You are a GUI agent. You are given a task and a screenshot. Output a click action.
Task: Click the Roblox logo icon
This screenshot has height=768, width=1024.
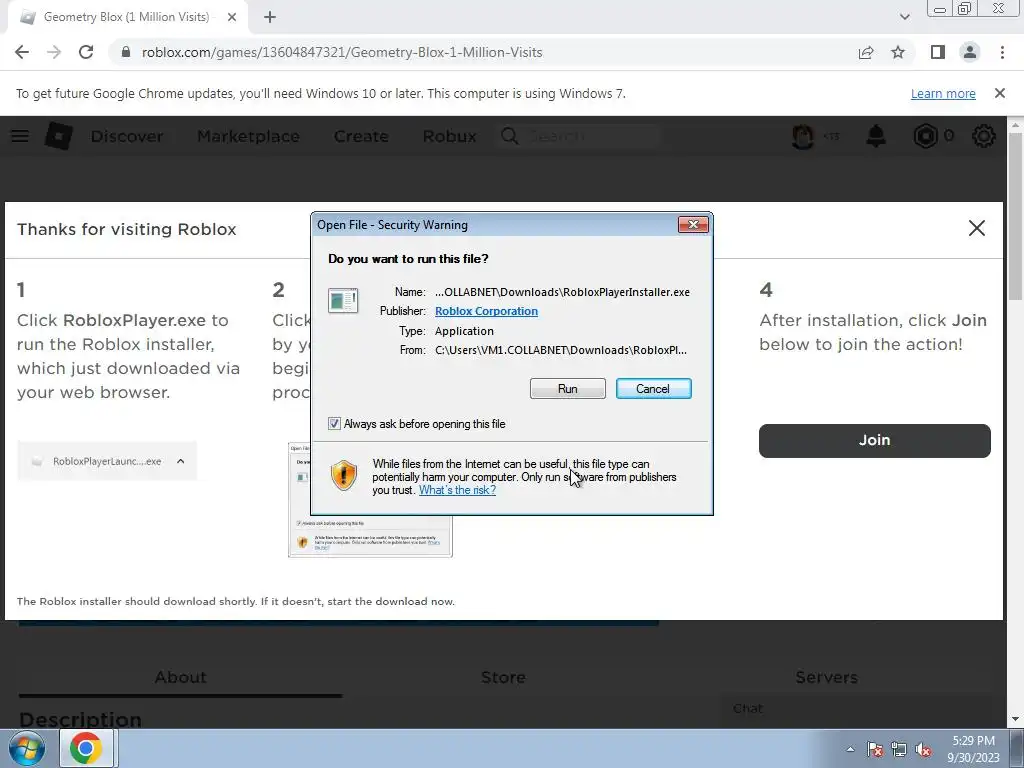pos(58,136)
